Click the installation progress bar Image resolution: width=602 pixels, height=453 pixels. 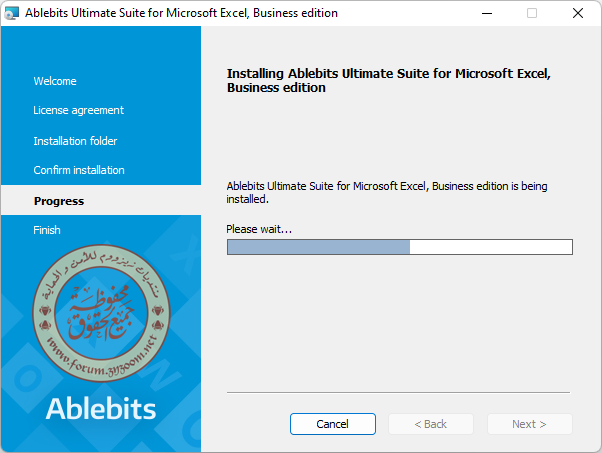(x=400, y=247)
